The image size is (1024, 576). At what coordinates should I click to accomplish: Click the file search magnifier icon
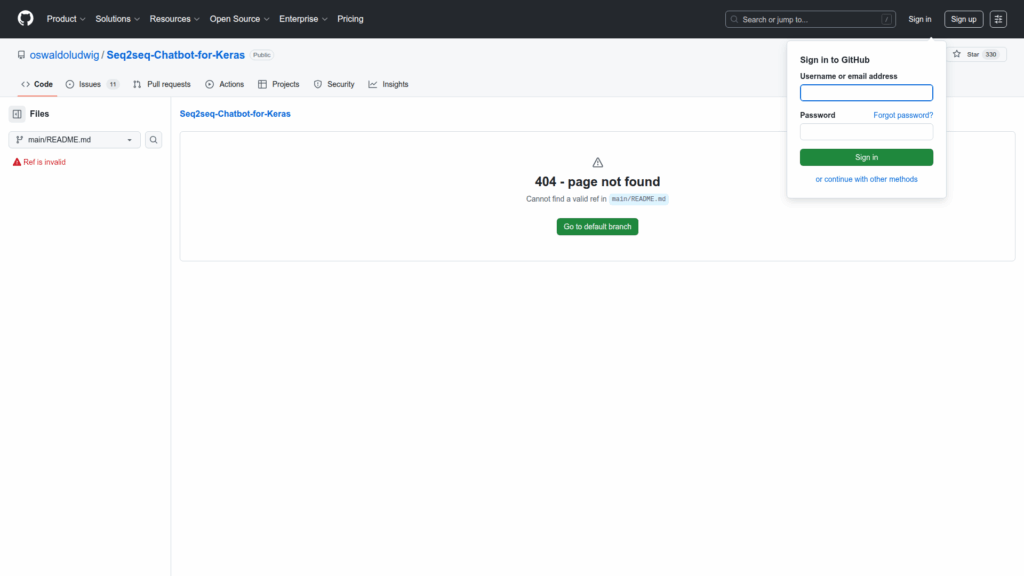154,140
